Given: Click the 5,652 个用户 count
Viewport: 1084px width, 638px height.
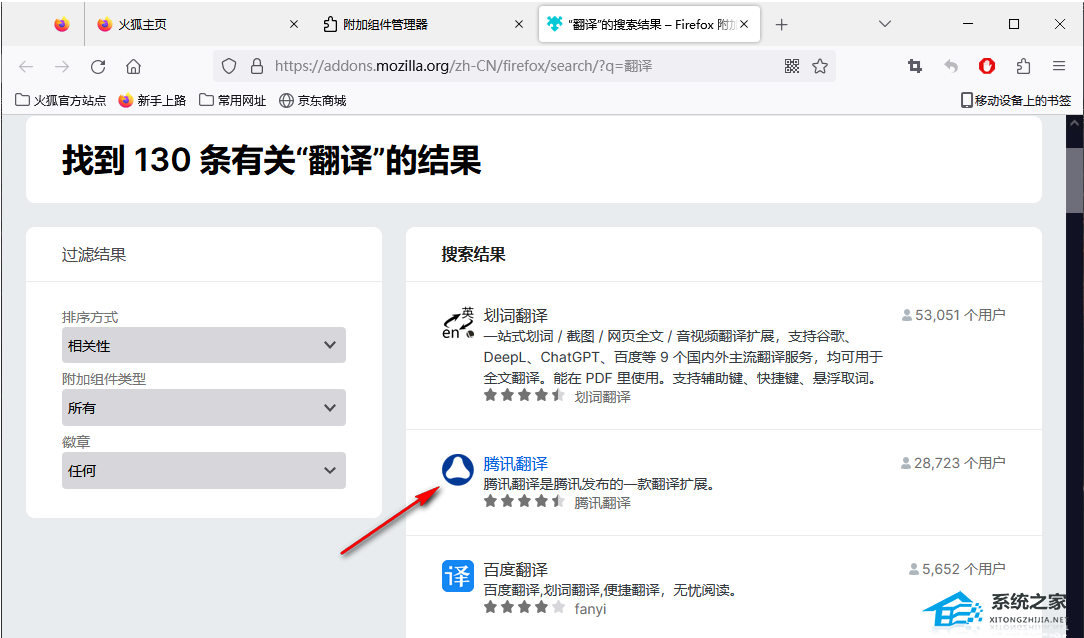Looking at the screenshot, I should pos(957,569).
